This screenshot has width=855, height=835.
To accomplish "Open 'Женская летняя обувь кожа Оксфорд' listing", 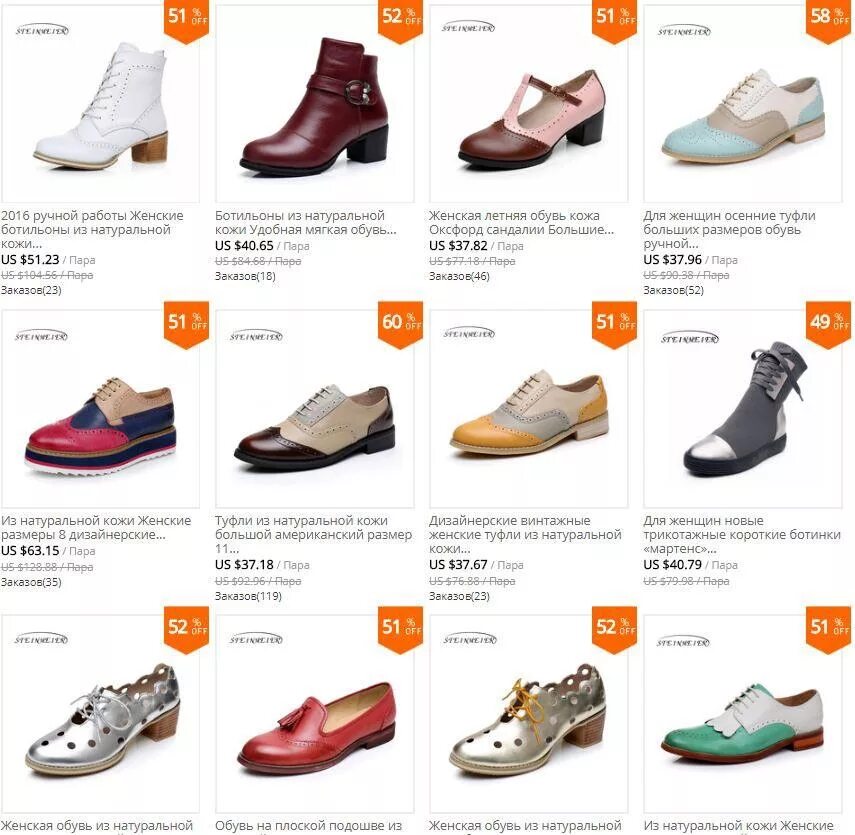I will pyautogui.click(x=521, y=223).
